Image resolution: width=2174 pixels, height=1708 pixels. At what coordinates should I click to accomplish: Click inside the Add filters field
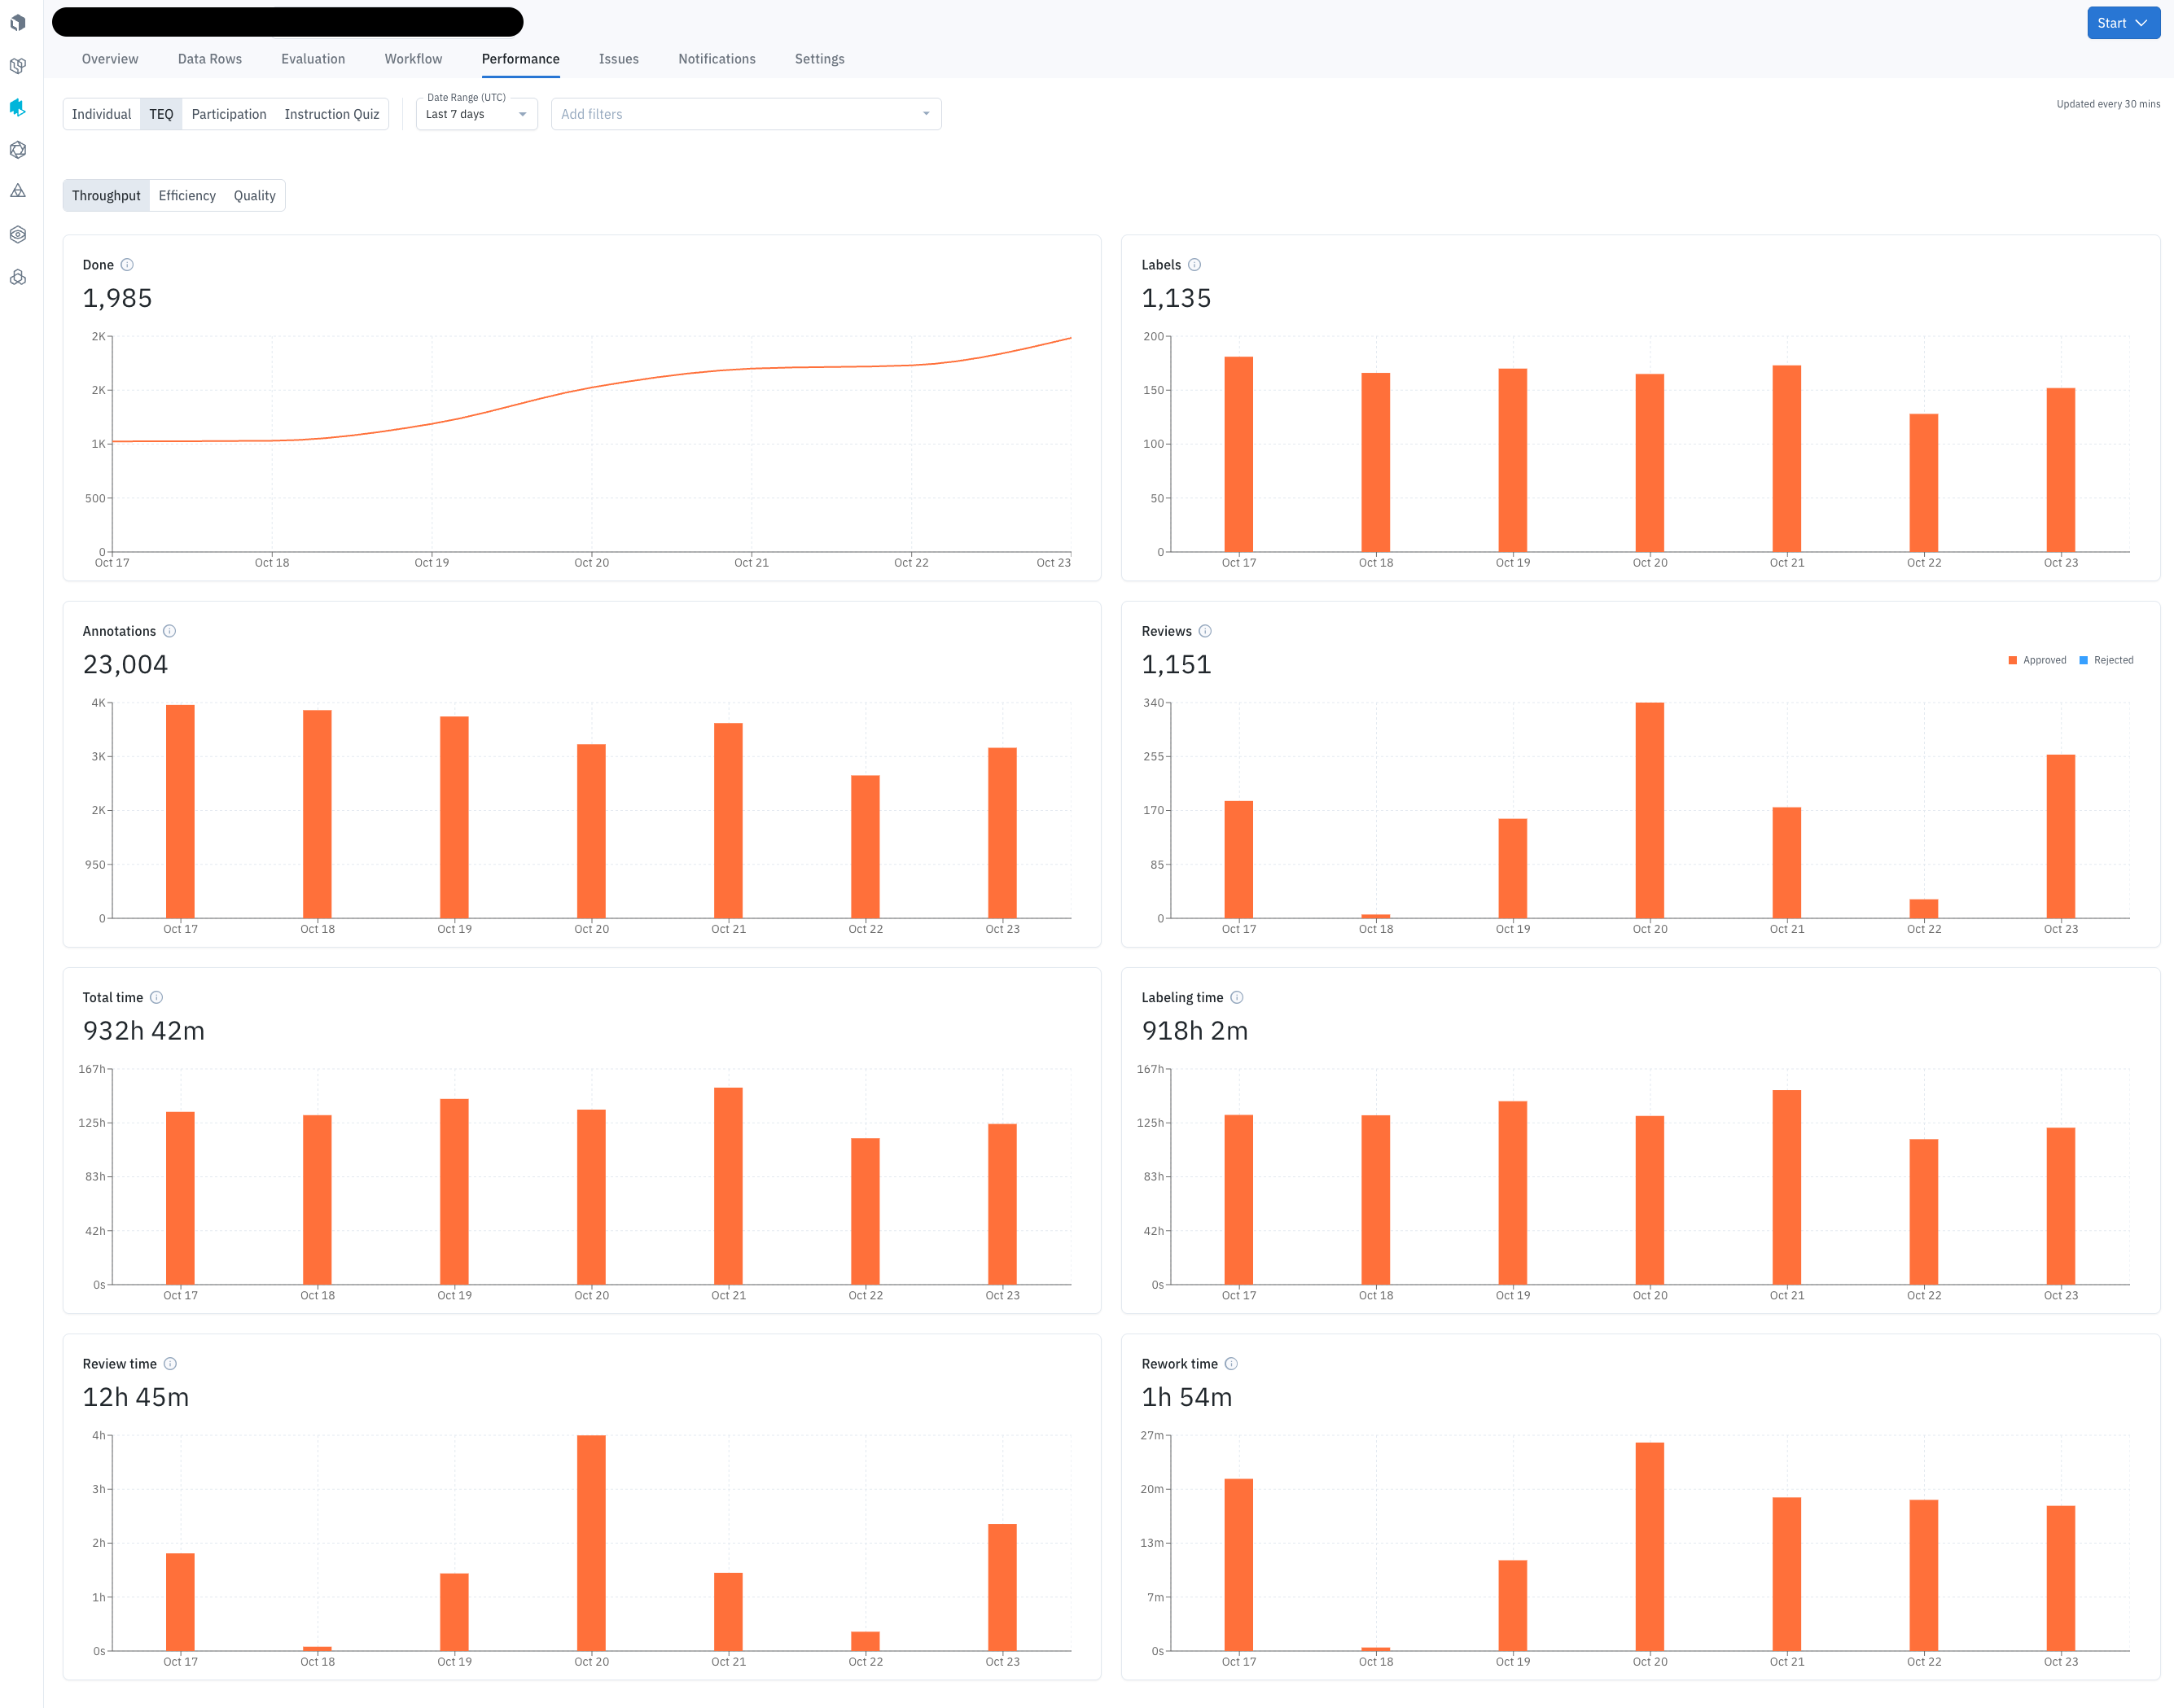coord(700,114)
